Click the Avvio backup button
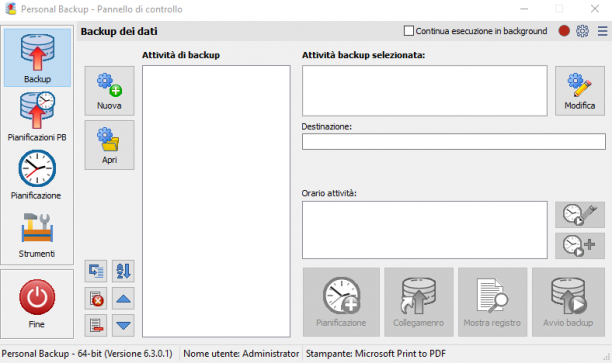The image size is (612, 363). pyautogui.click(x=568, y=302)
